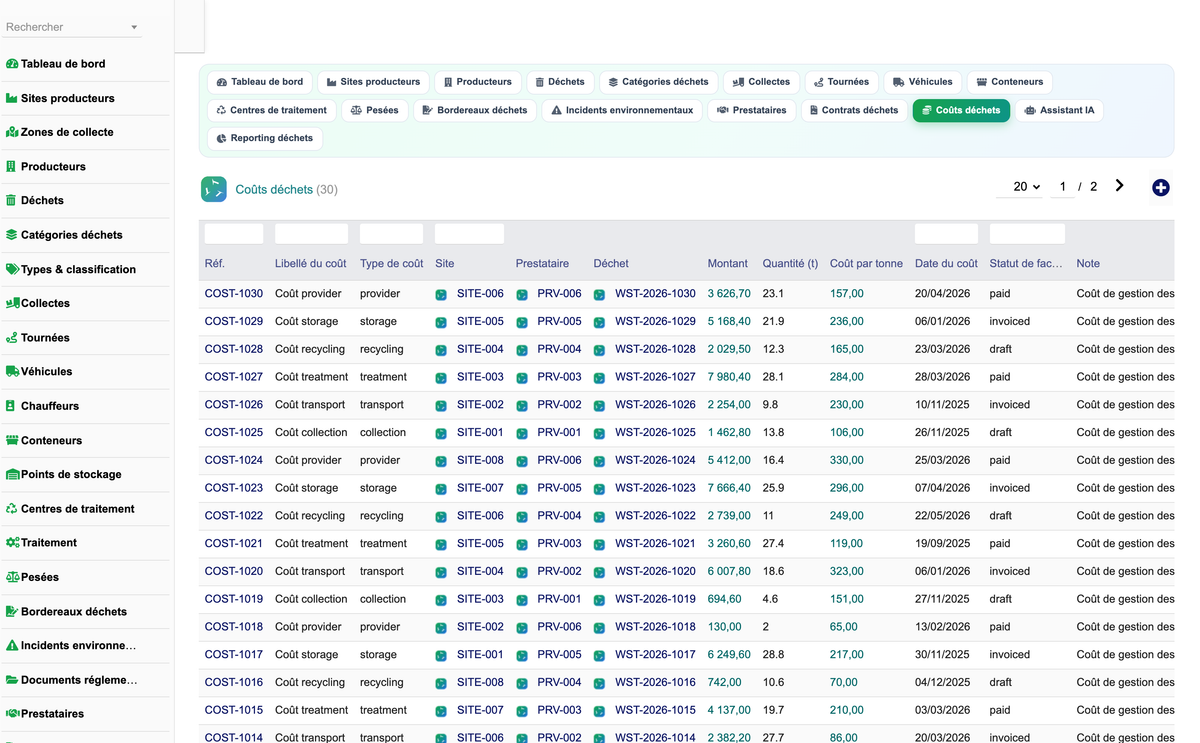Switch to Sites producteurs tab

373,82
